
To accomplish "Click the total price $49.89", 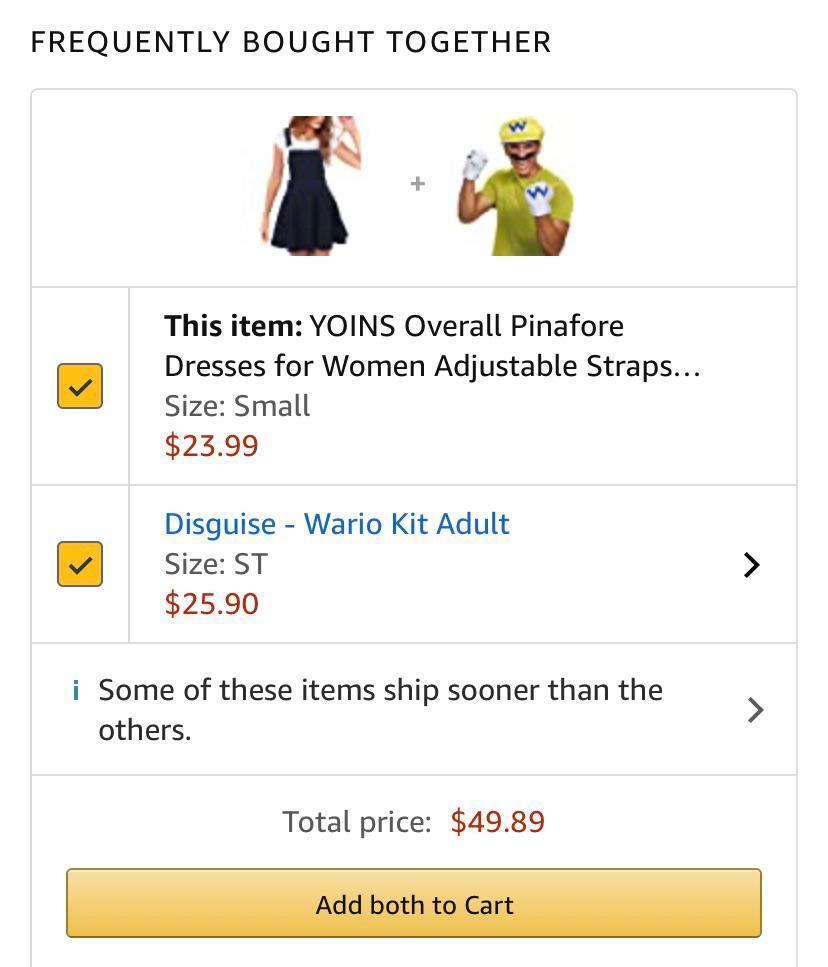I will click(497, 821).
